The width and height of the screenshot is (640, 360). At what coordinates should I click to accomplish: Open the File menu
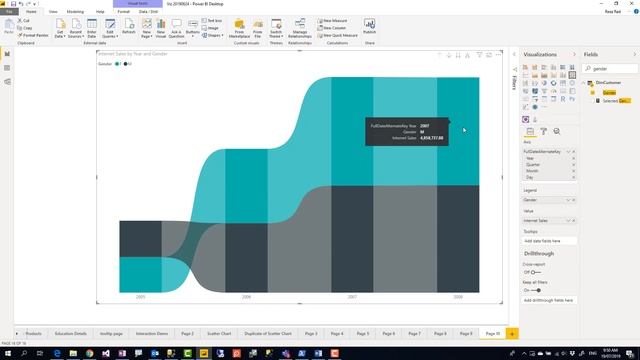(x=9, y=12)
